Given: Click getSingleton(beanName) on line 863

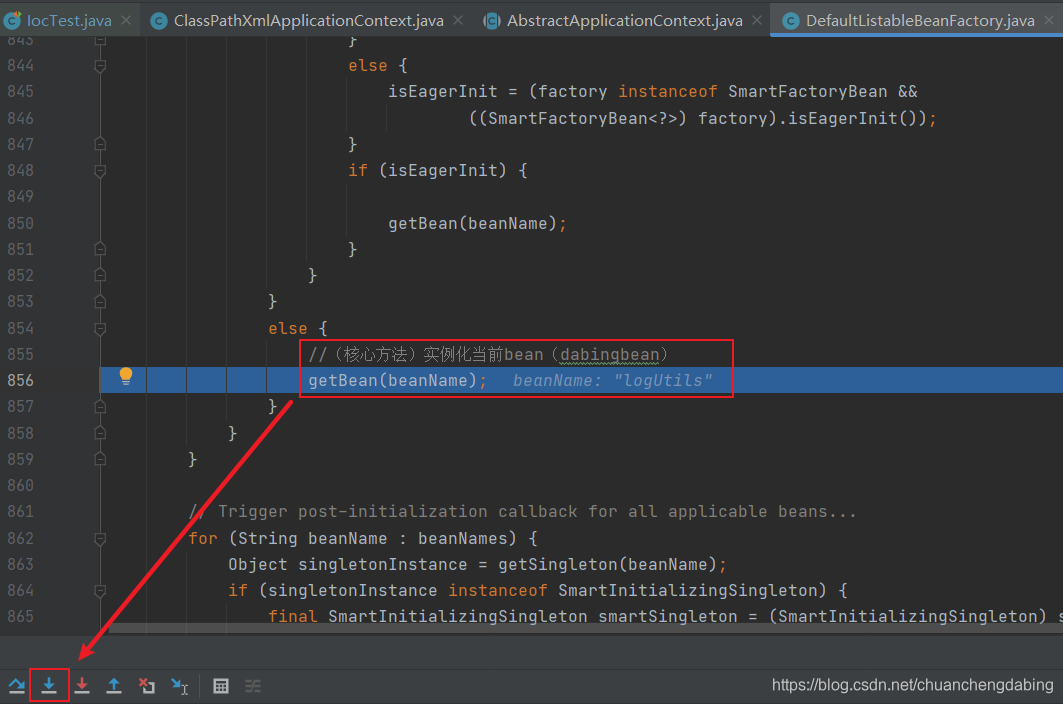Looking at the screenshot, I should click(x=607, y=564).
